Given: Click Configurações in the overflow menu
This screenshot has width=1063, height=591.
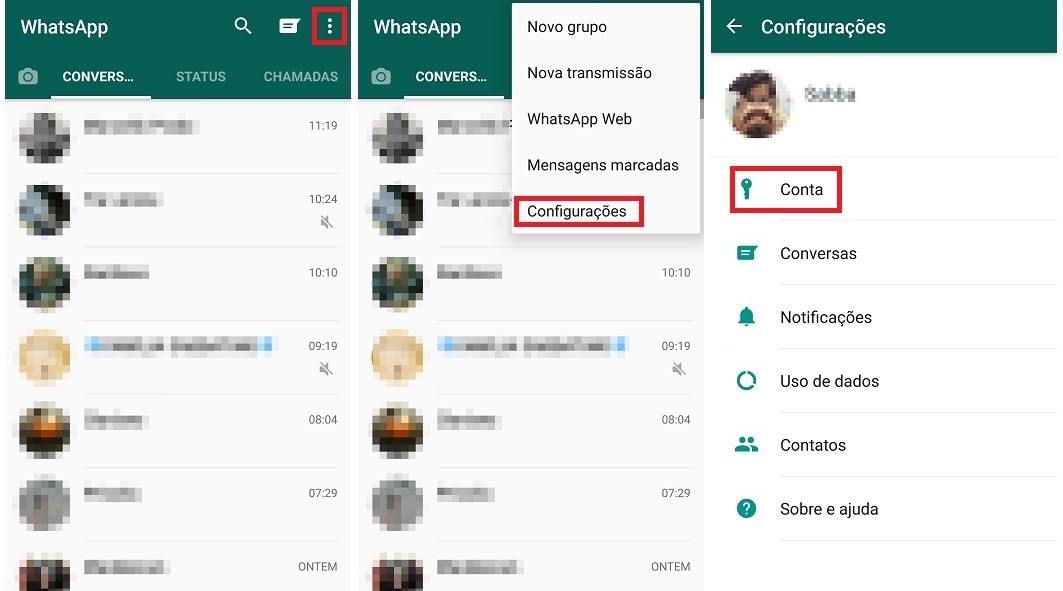Looking at the screenshot, I should tap(577, 211).
